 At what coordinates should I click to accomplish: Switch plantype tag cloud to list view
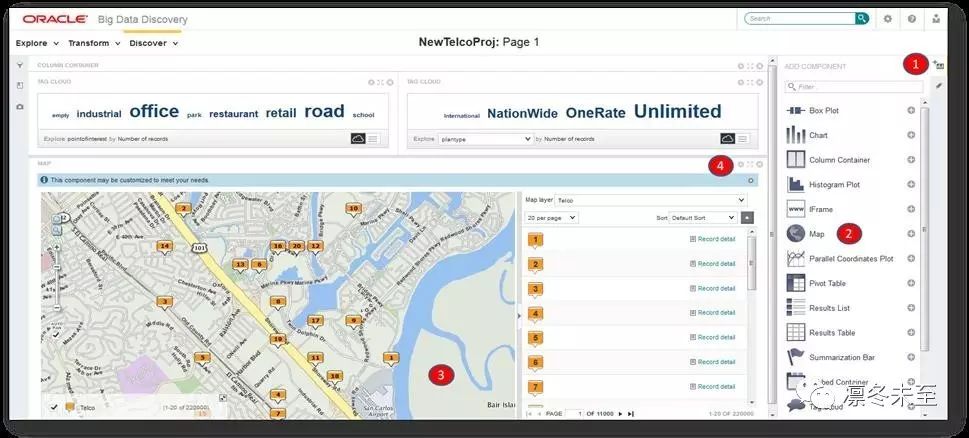742,139
